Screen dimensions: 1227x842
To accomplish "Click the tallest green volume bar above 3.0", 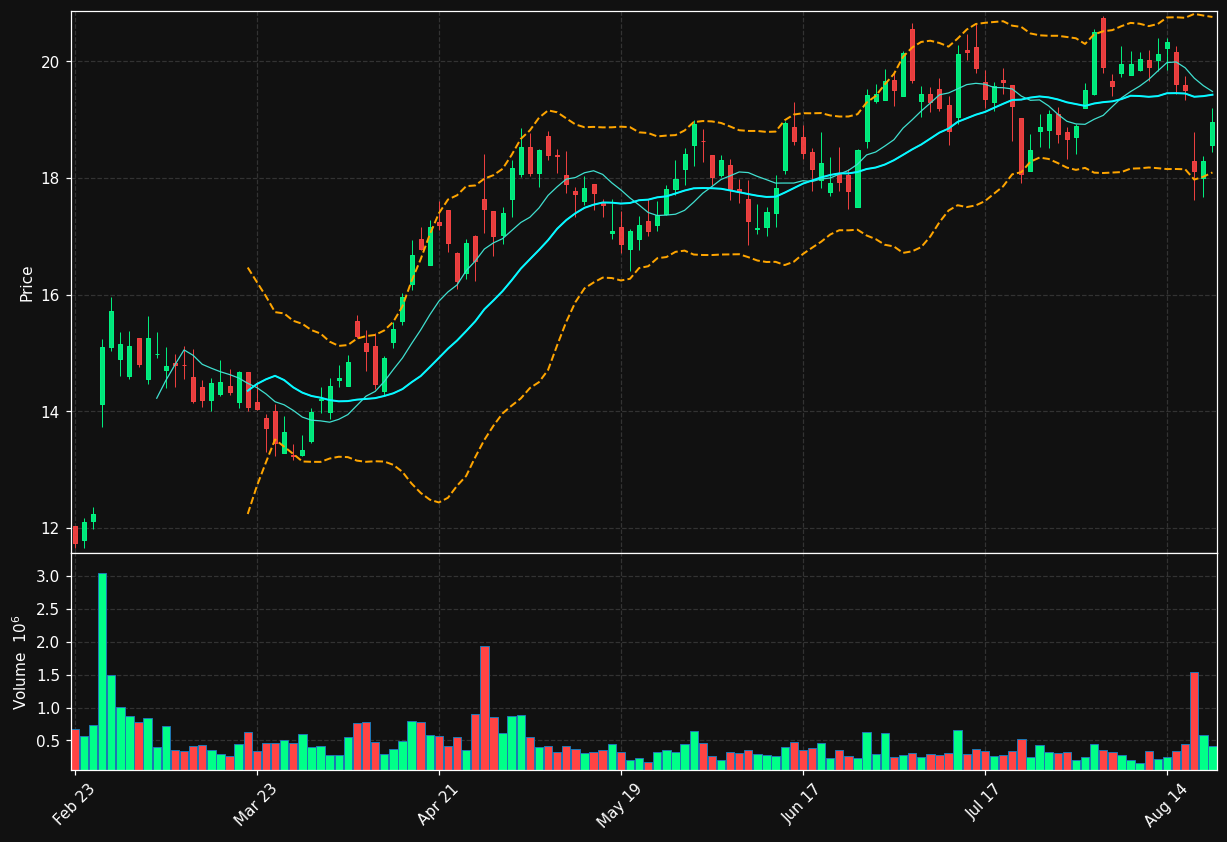I will coord(102,672).
